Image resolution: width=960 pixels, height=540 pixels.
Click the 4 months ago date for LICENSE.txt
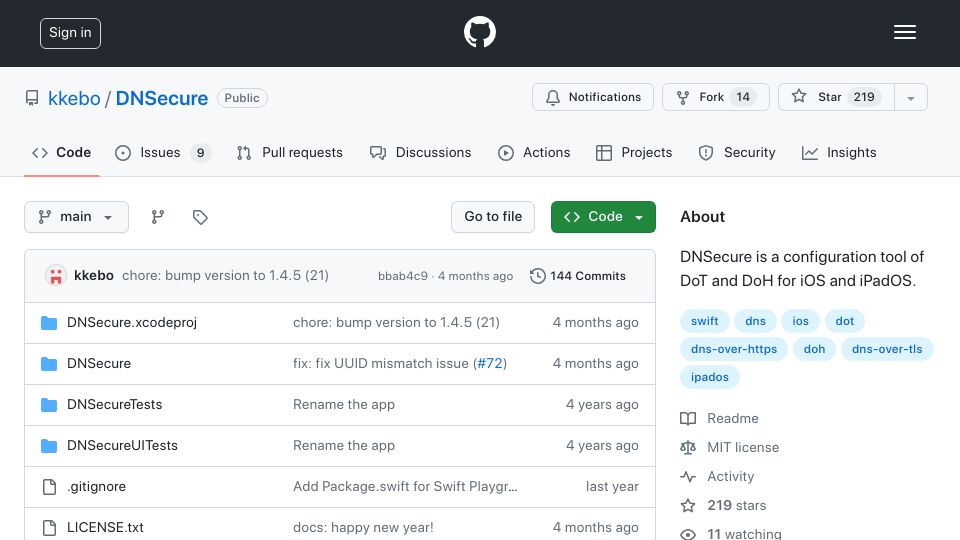[595, 528]
